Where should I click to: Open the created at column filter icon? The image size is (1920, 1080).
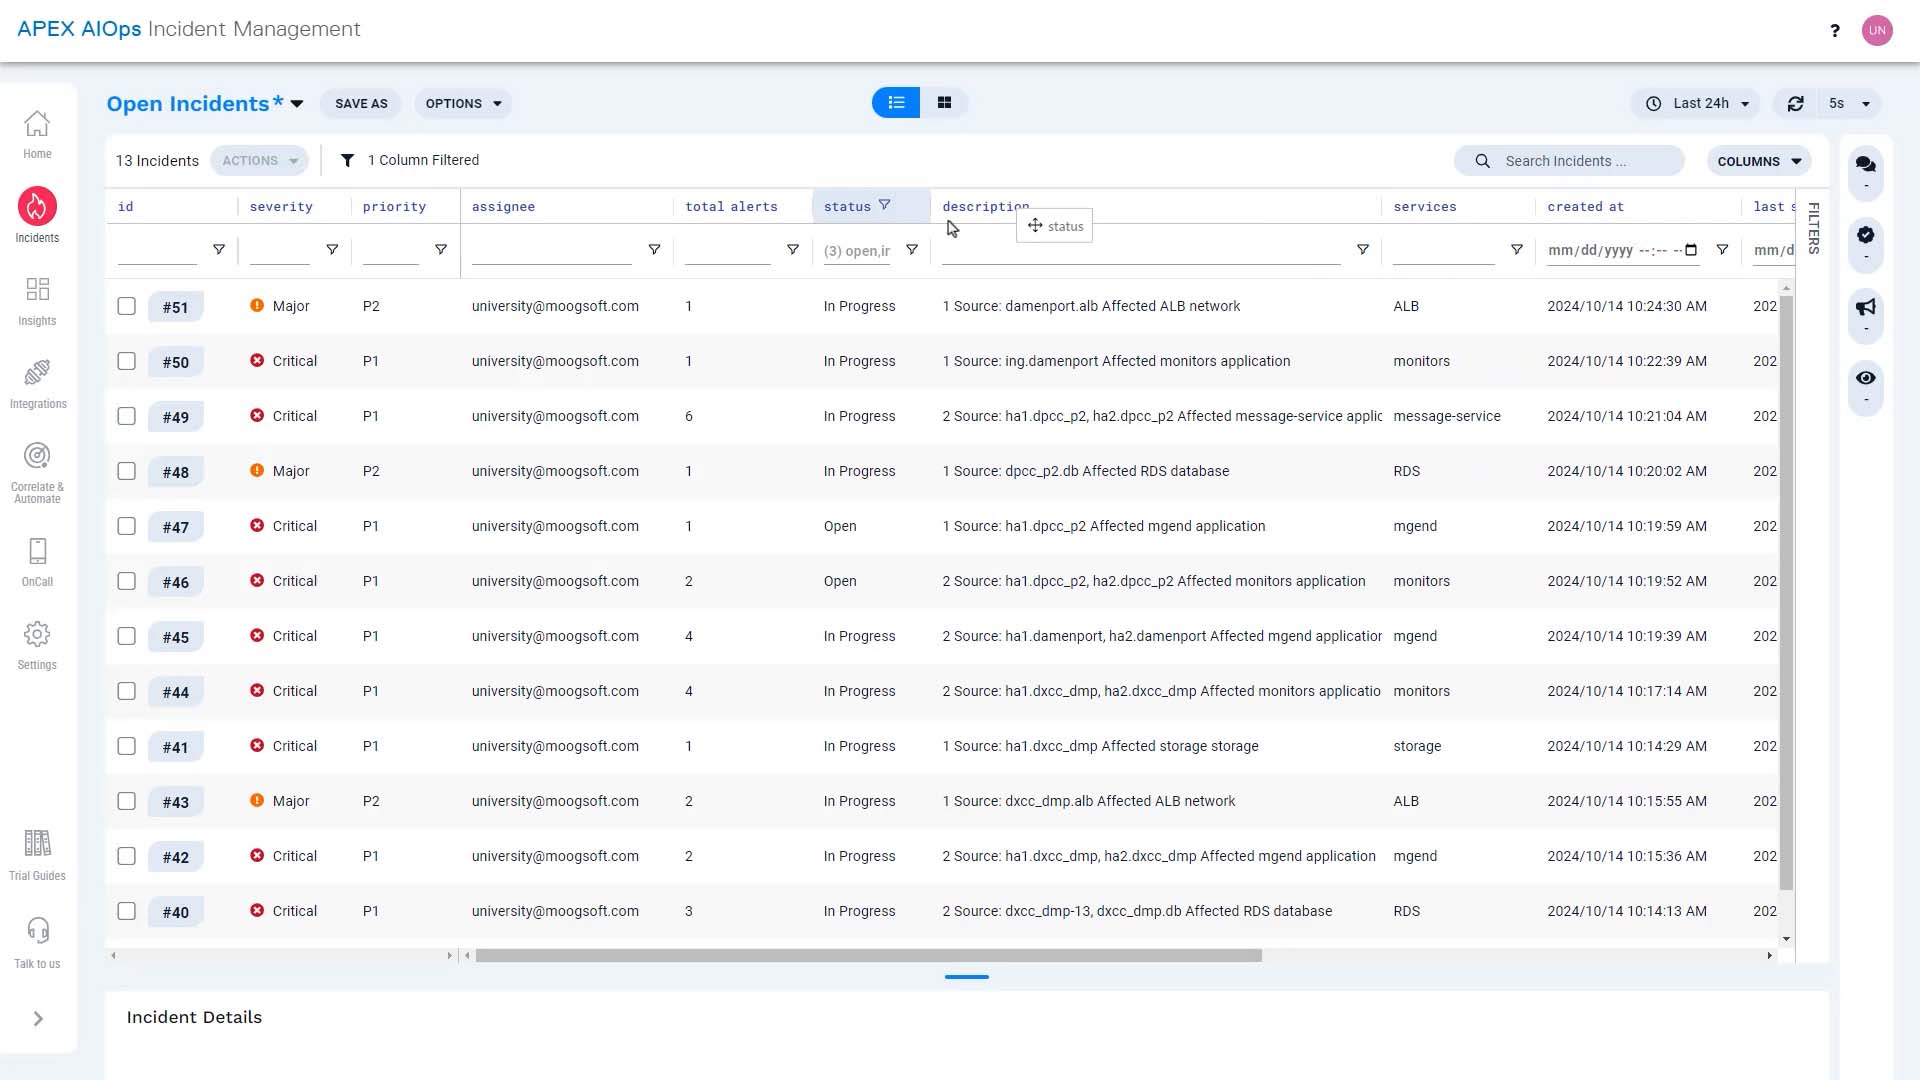click(x=1722, y=250)
